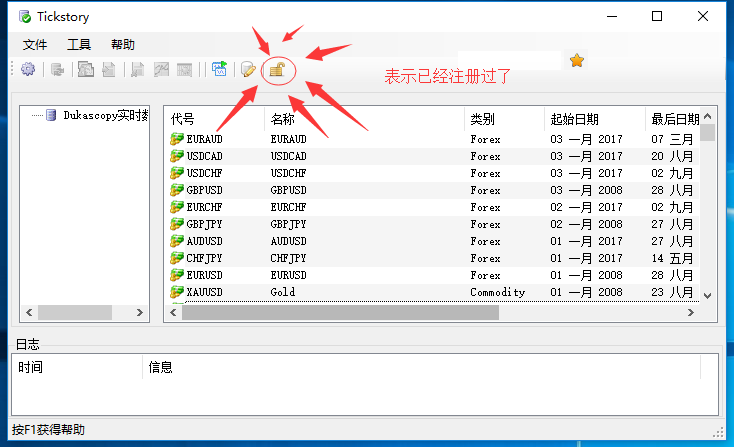The height and width of the screenshot is (447, 734).
Task: Click the window resize grip in status bar
Action: 719,433
